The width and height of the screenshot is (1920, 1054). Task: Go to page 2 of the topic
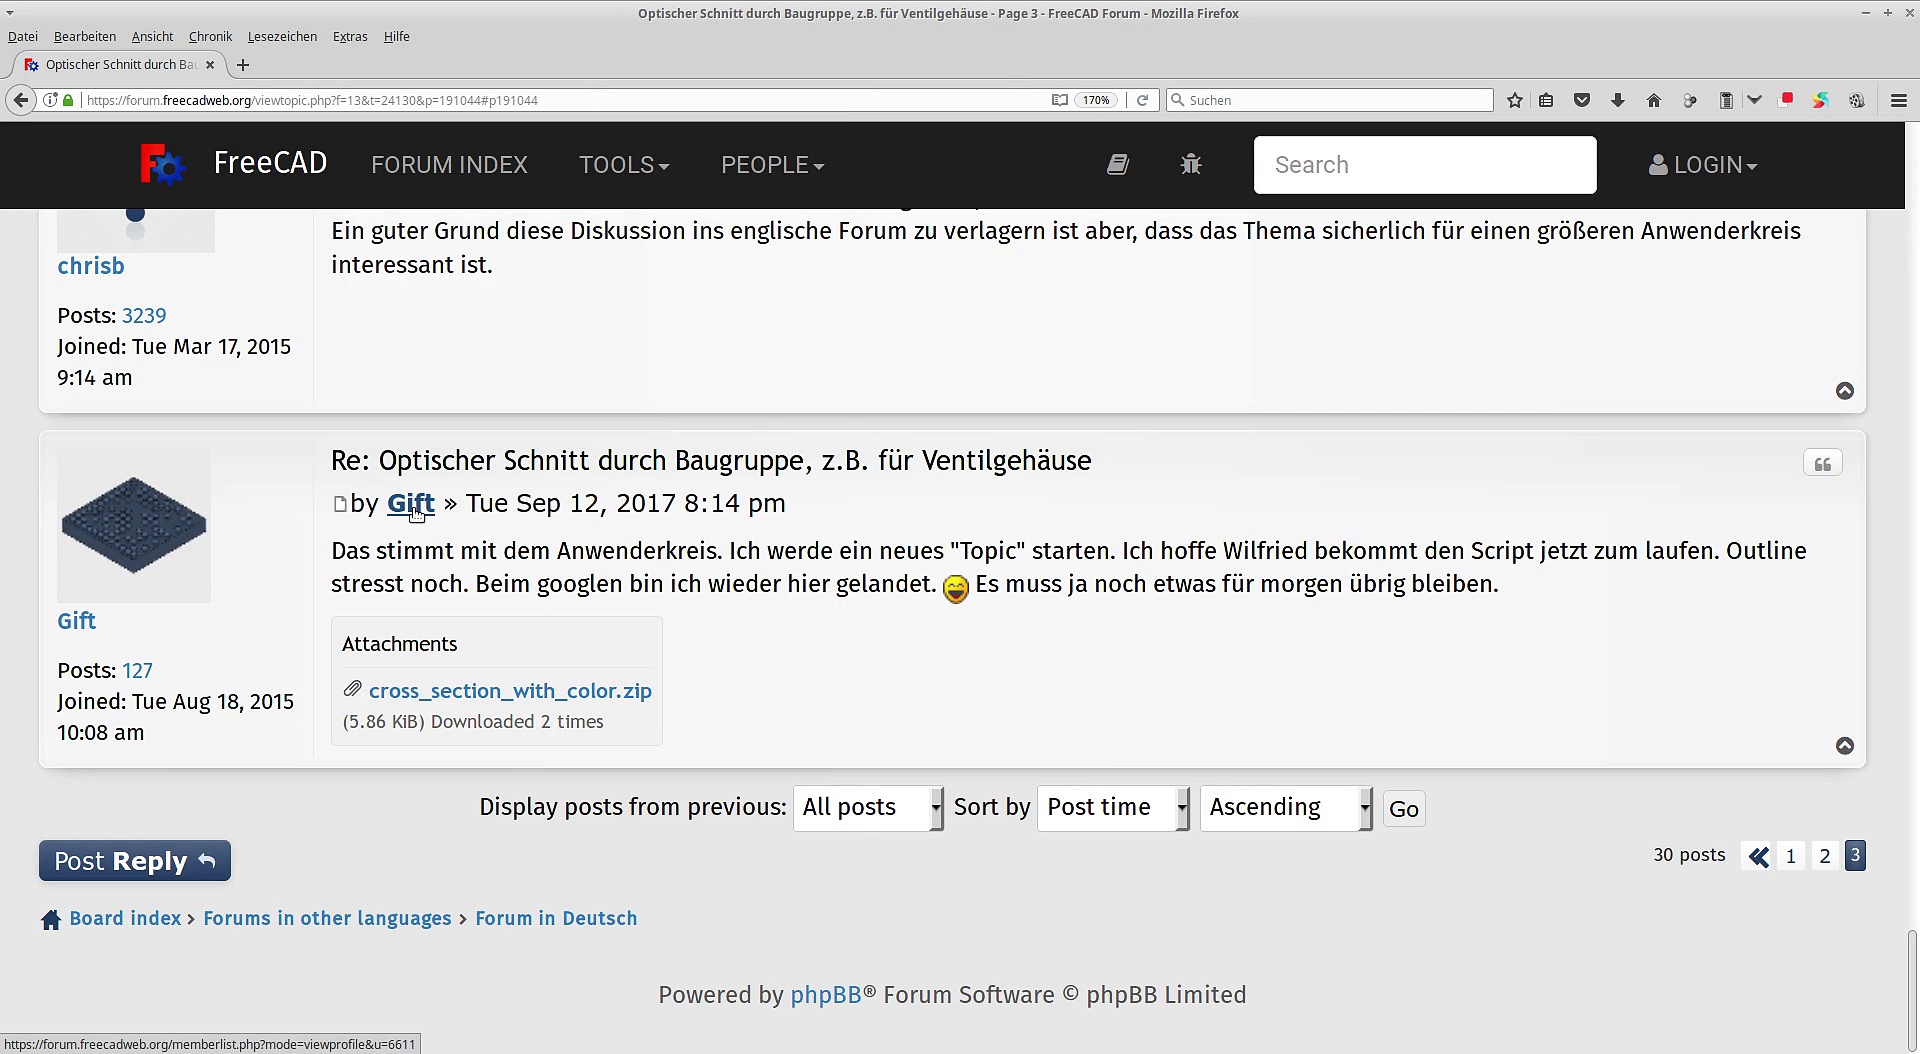tap(1824, 856)
